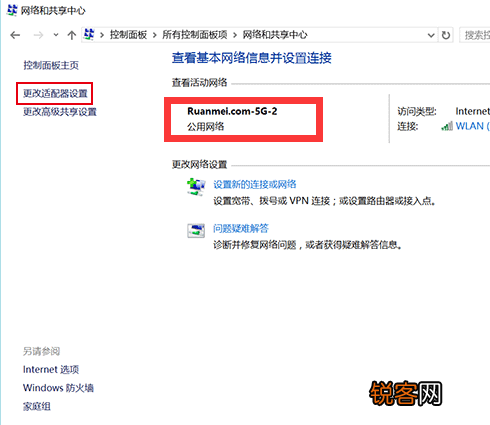This screenshot has height=425, width=490.
Task: Click the Ruanmei.com-5G-2 network name
Action: [232, 111]
